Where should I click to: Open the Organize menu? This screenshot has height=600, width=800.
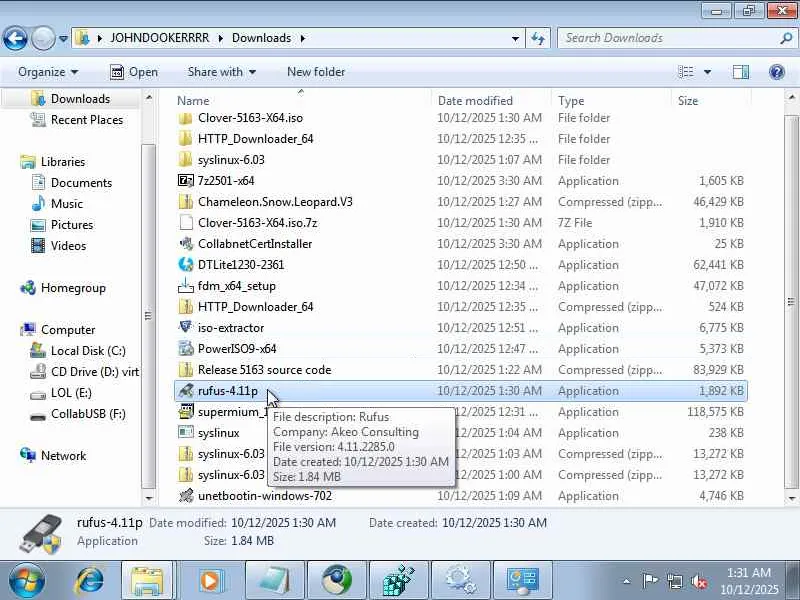click(48, 72)
